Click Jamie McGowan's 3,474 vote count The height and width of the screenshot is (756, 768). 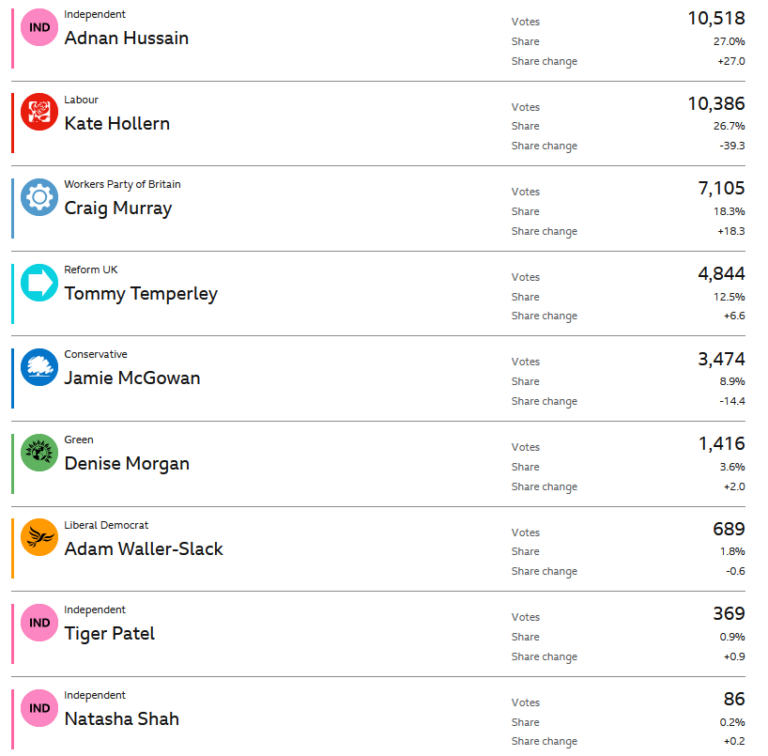coord(721,359)
